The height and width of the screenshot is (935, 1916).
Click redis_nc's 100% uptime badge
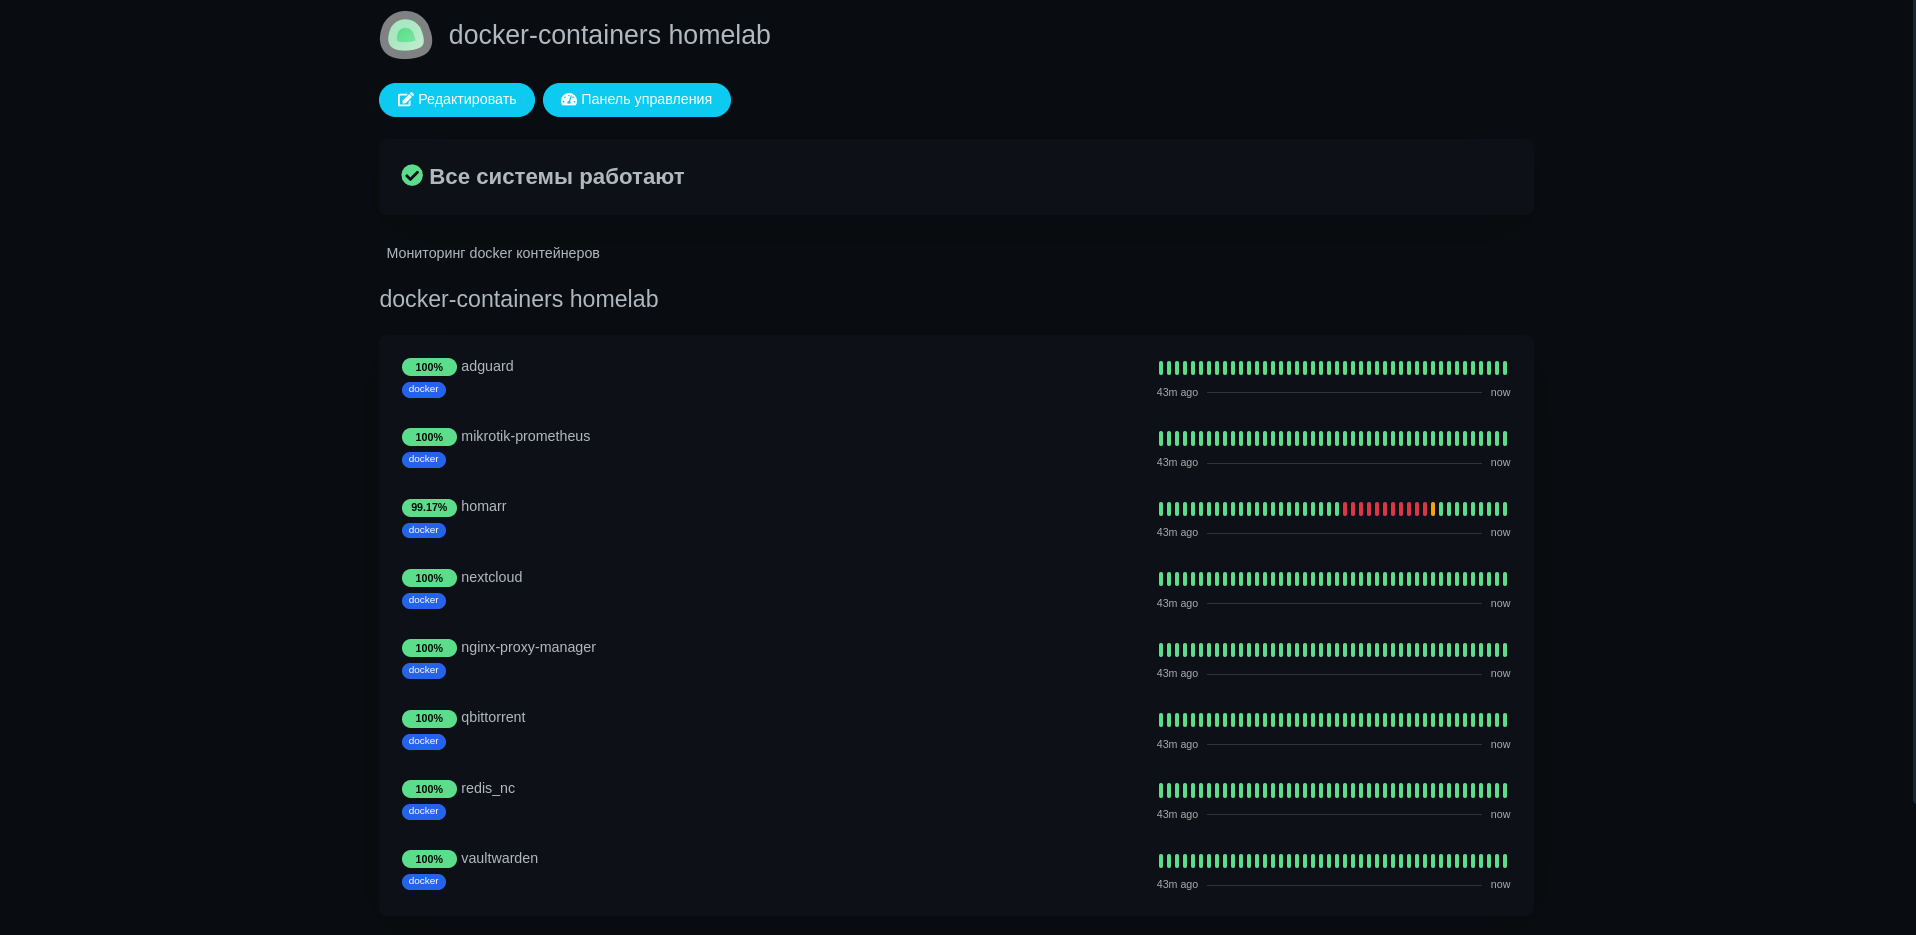[429, 789]
